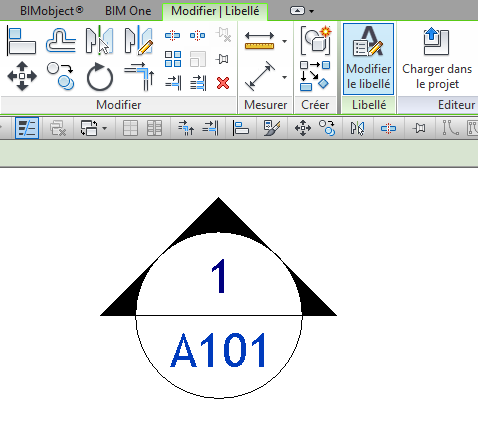Toggle the Properties palette in quick toolbar
The width and height of the screenshot is (478, 424).
(27, 128)
